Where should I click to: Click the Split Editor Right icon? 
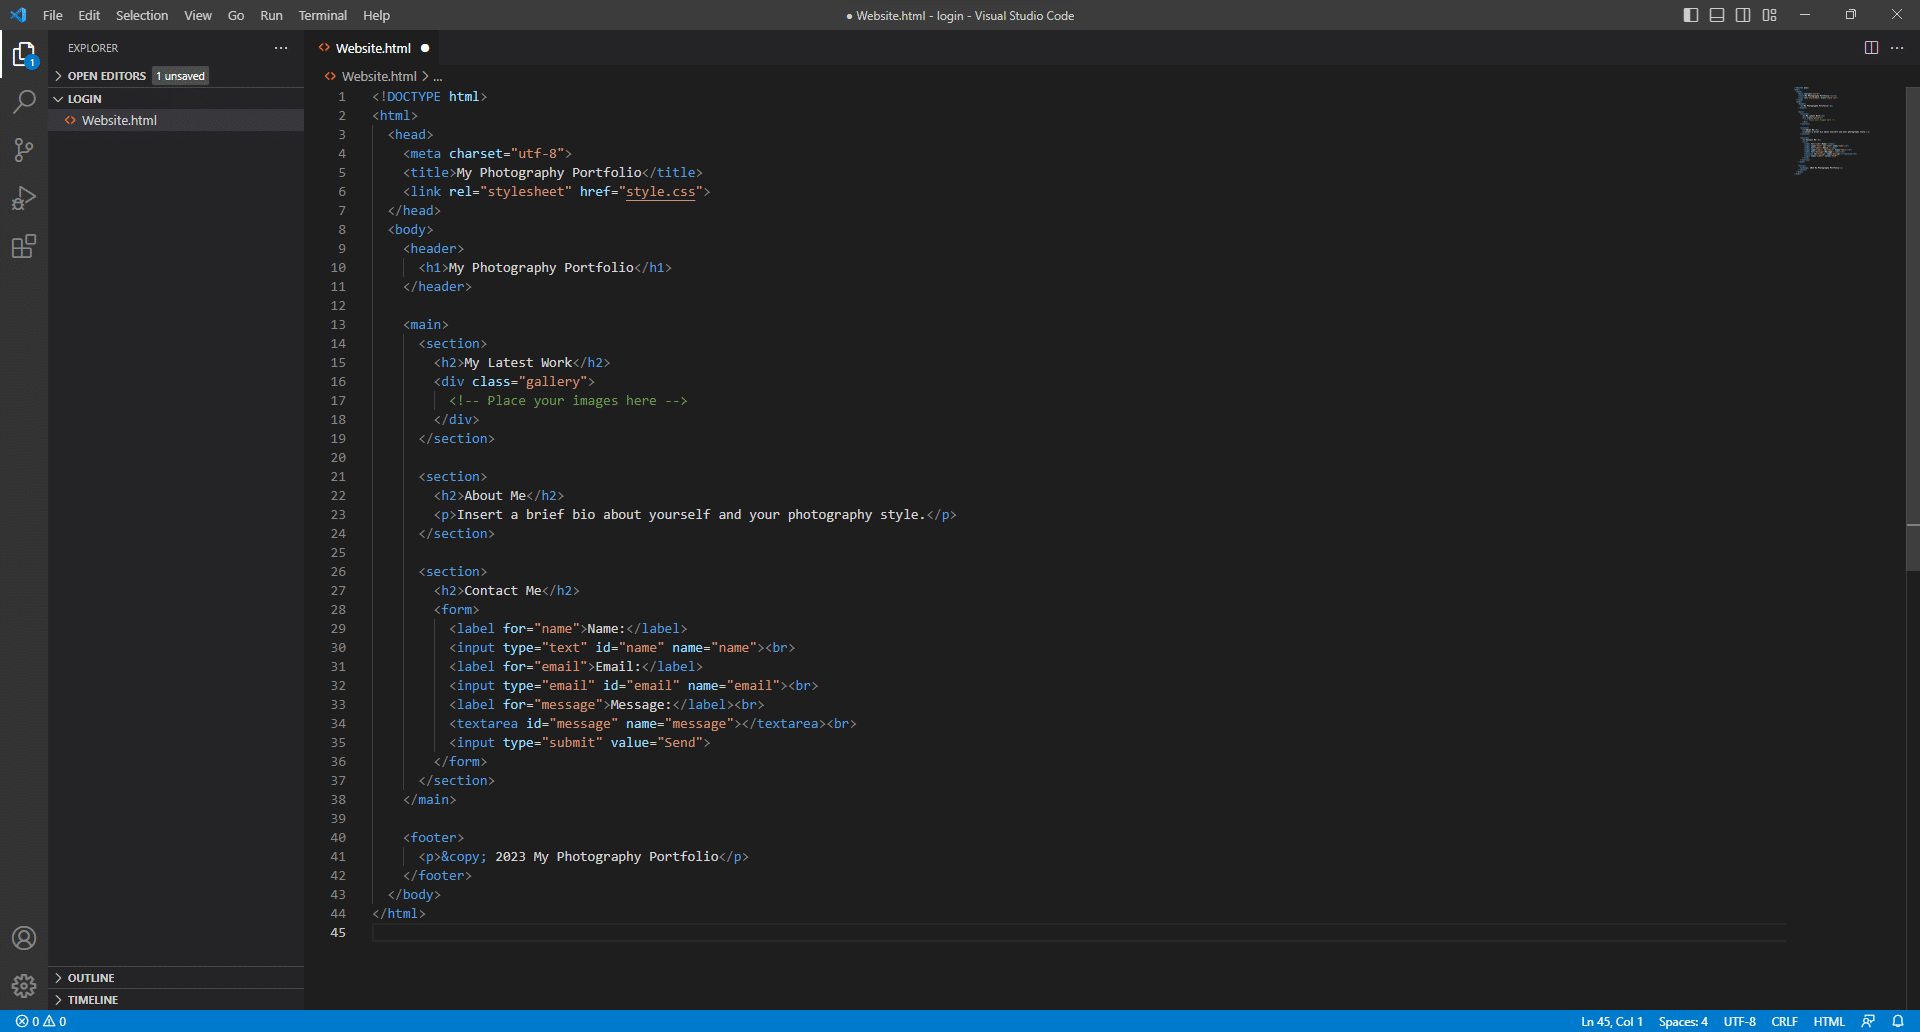coord(1871,48)
